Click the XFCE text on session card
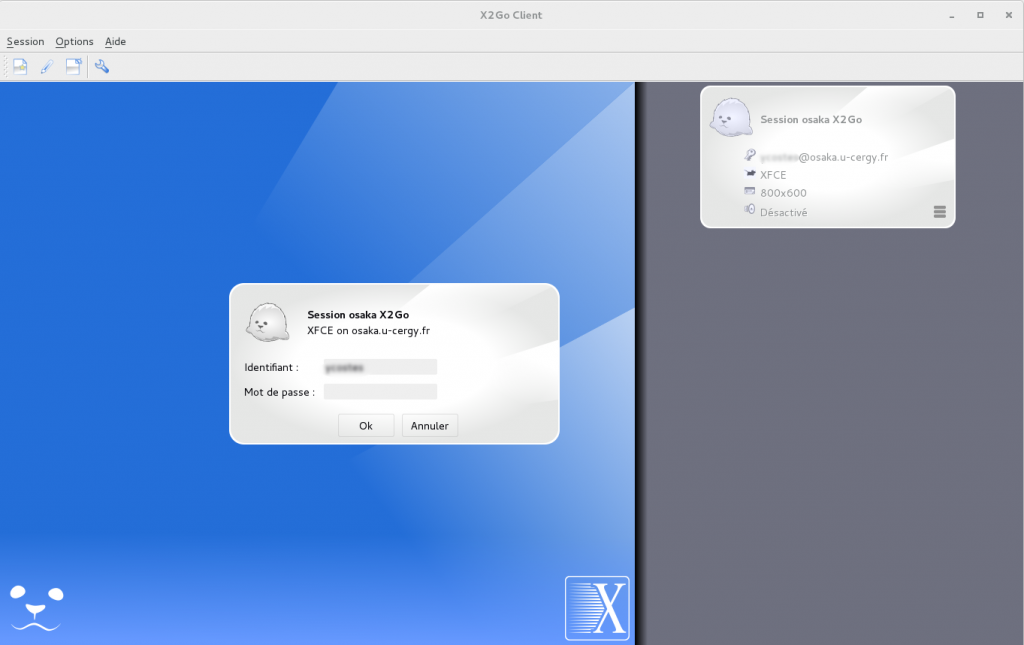This screenshot has width=1024, height=645. [773, 175]
